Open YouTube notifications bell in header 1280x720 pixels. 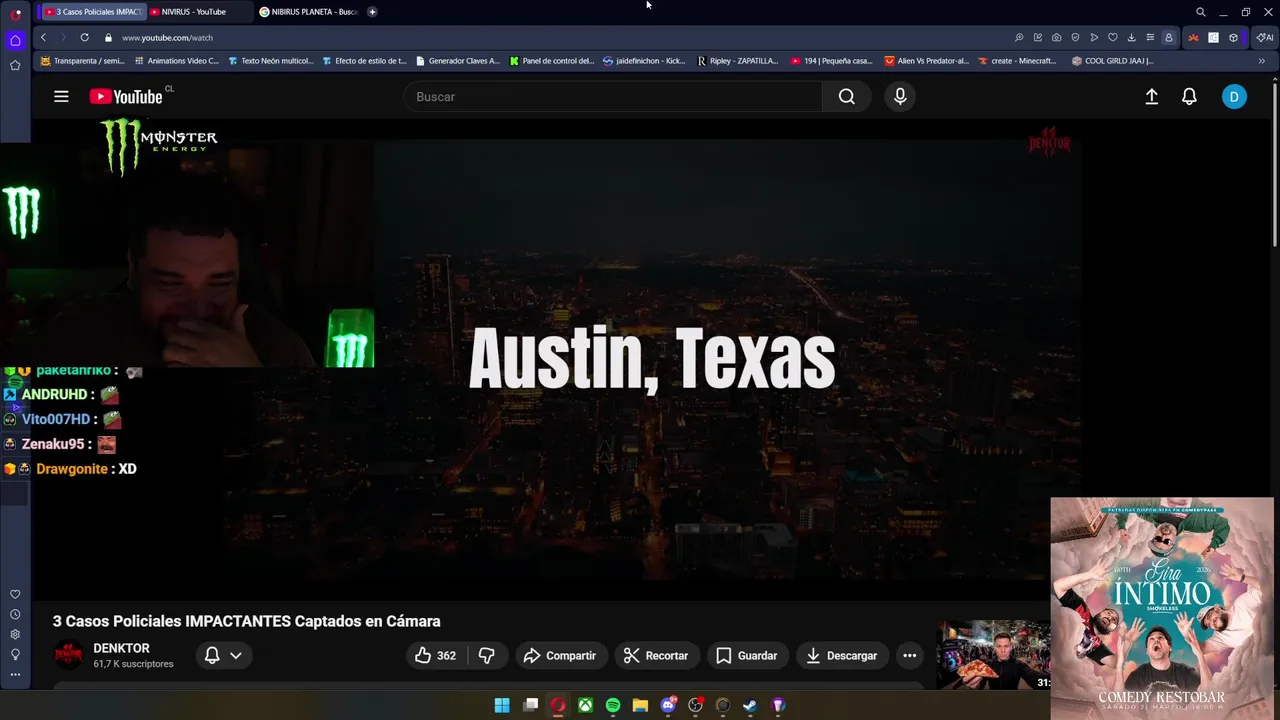1189,97
